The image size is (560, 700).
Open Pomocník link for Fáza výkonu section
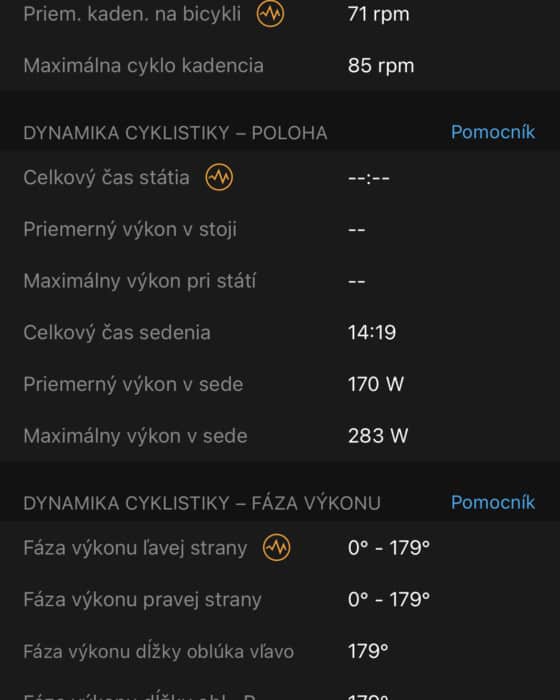tap(493, 503)
